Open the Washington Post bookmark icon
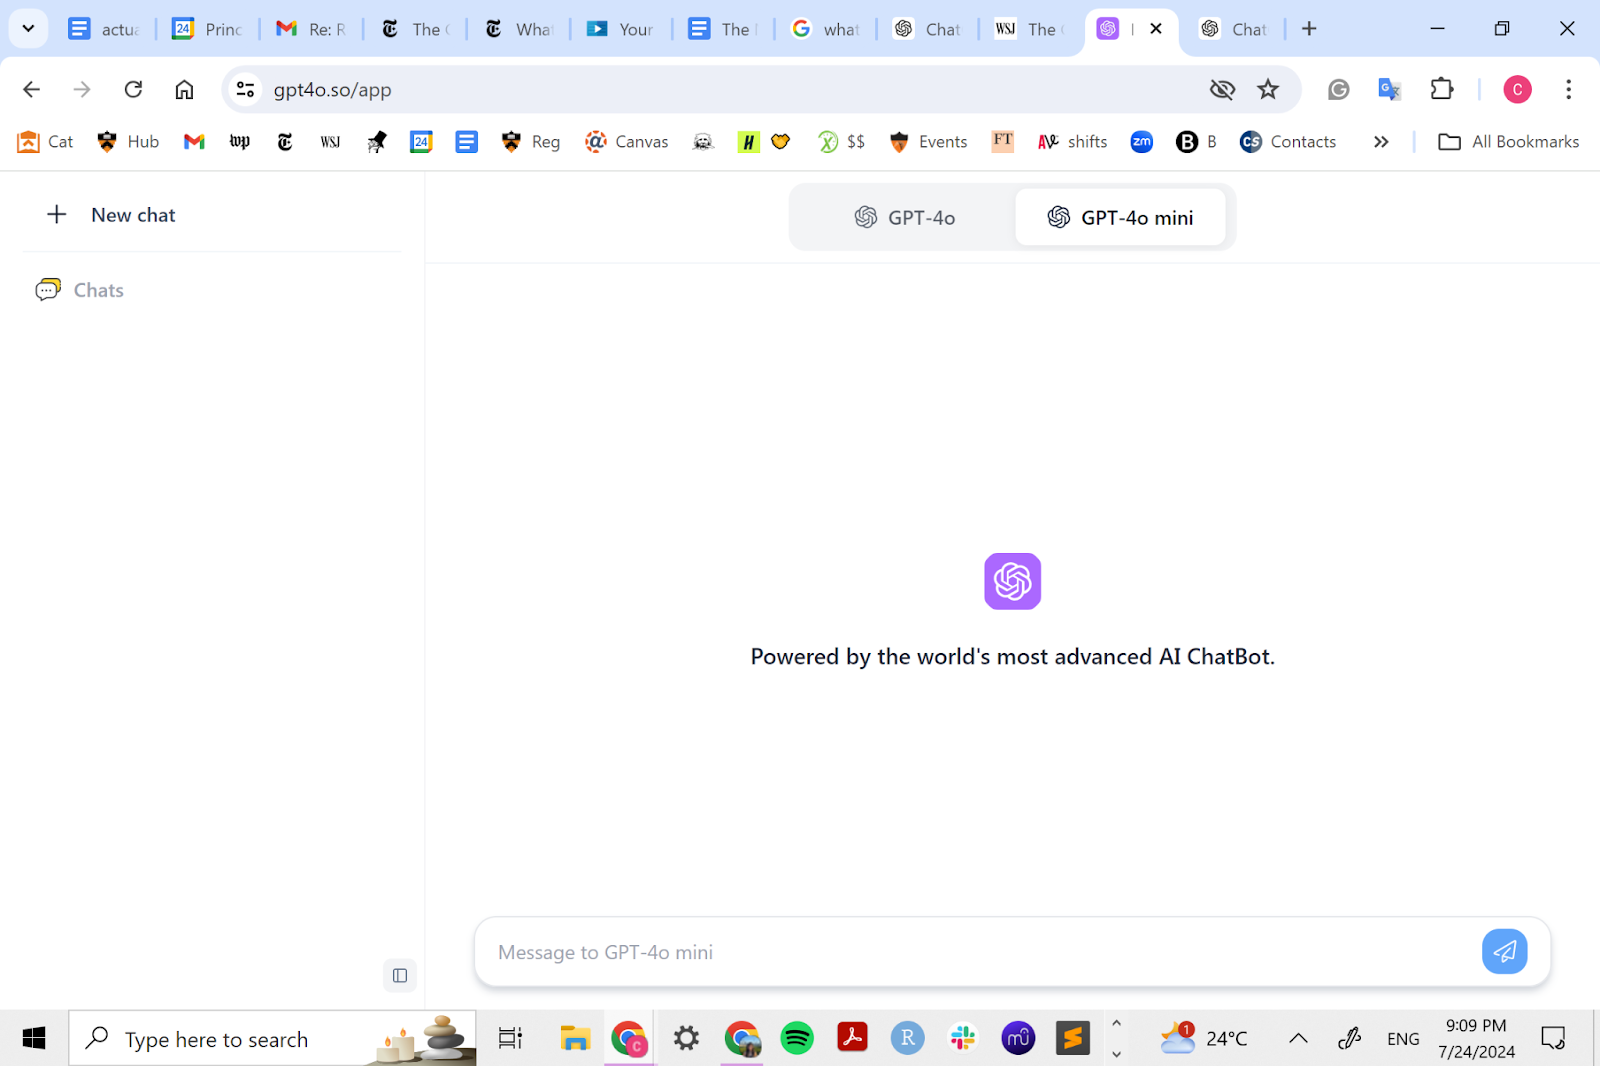 point(240,142)
